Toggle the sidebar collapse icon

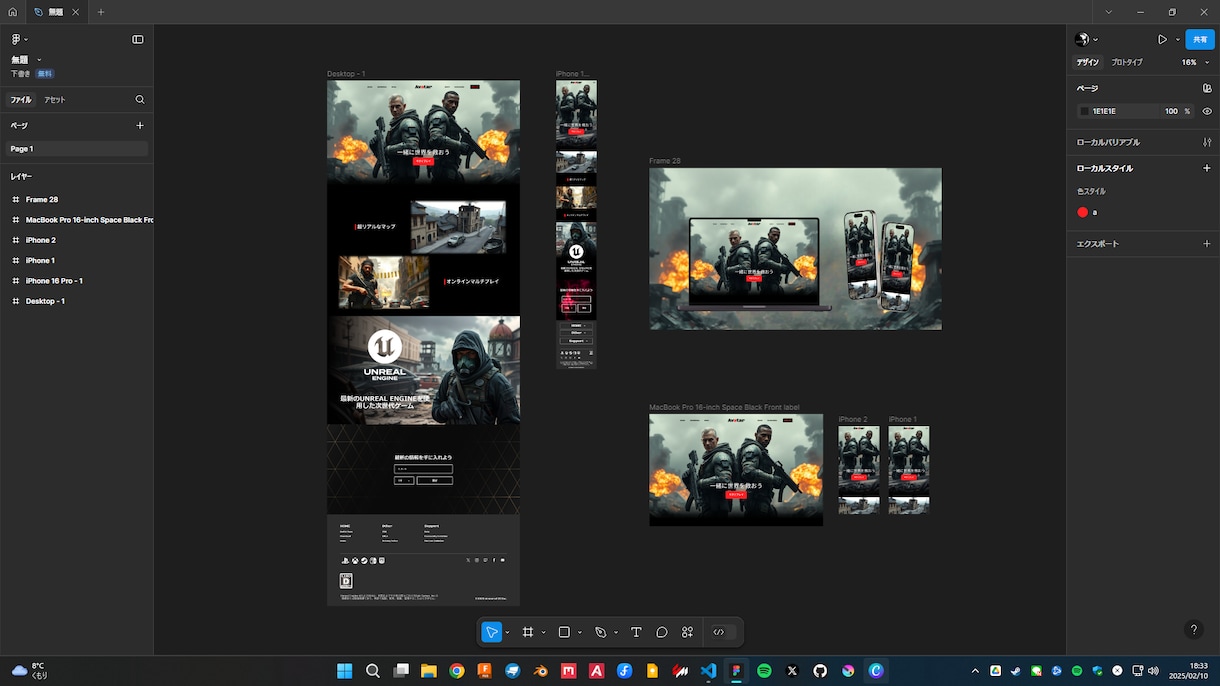(x=138, y=39)
